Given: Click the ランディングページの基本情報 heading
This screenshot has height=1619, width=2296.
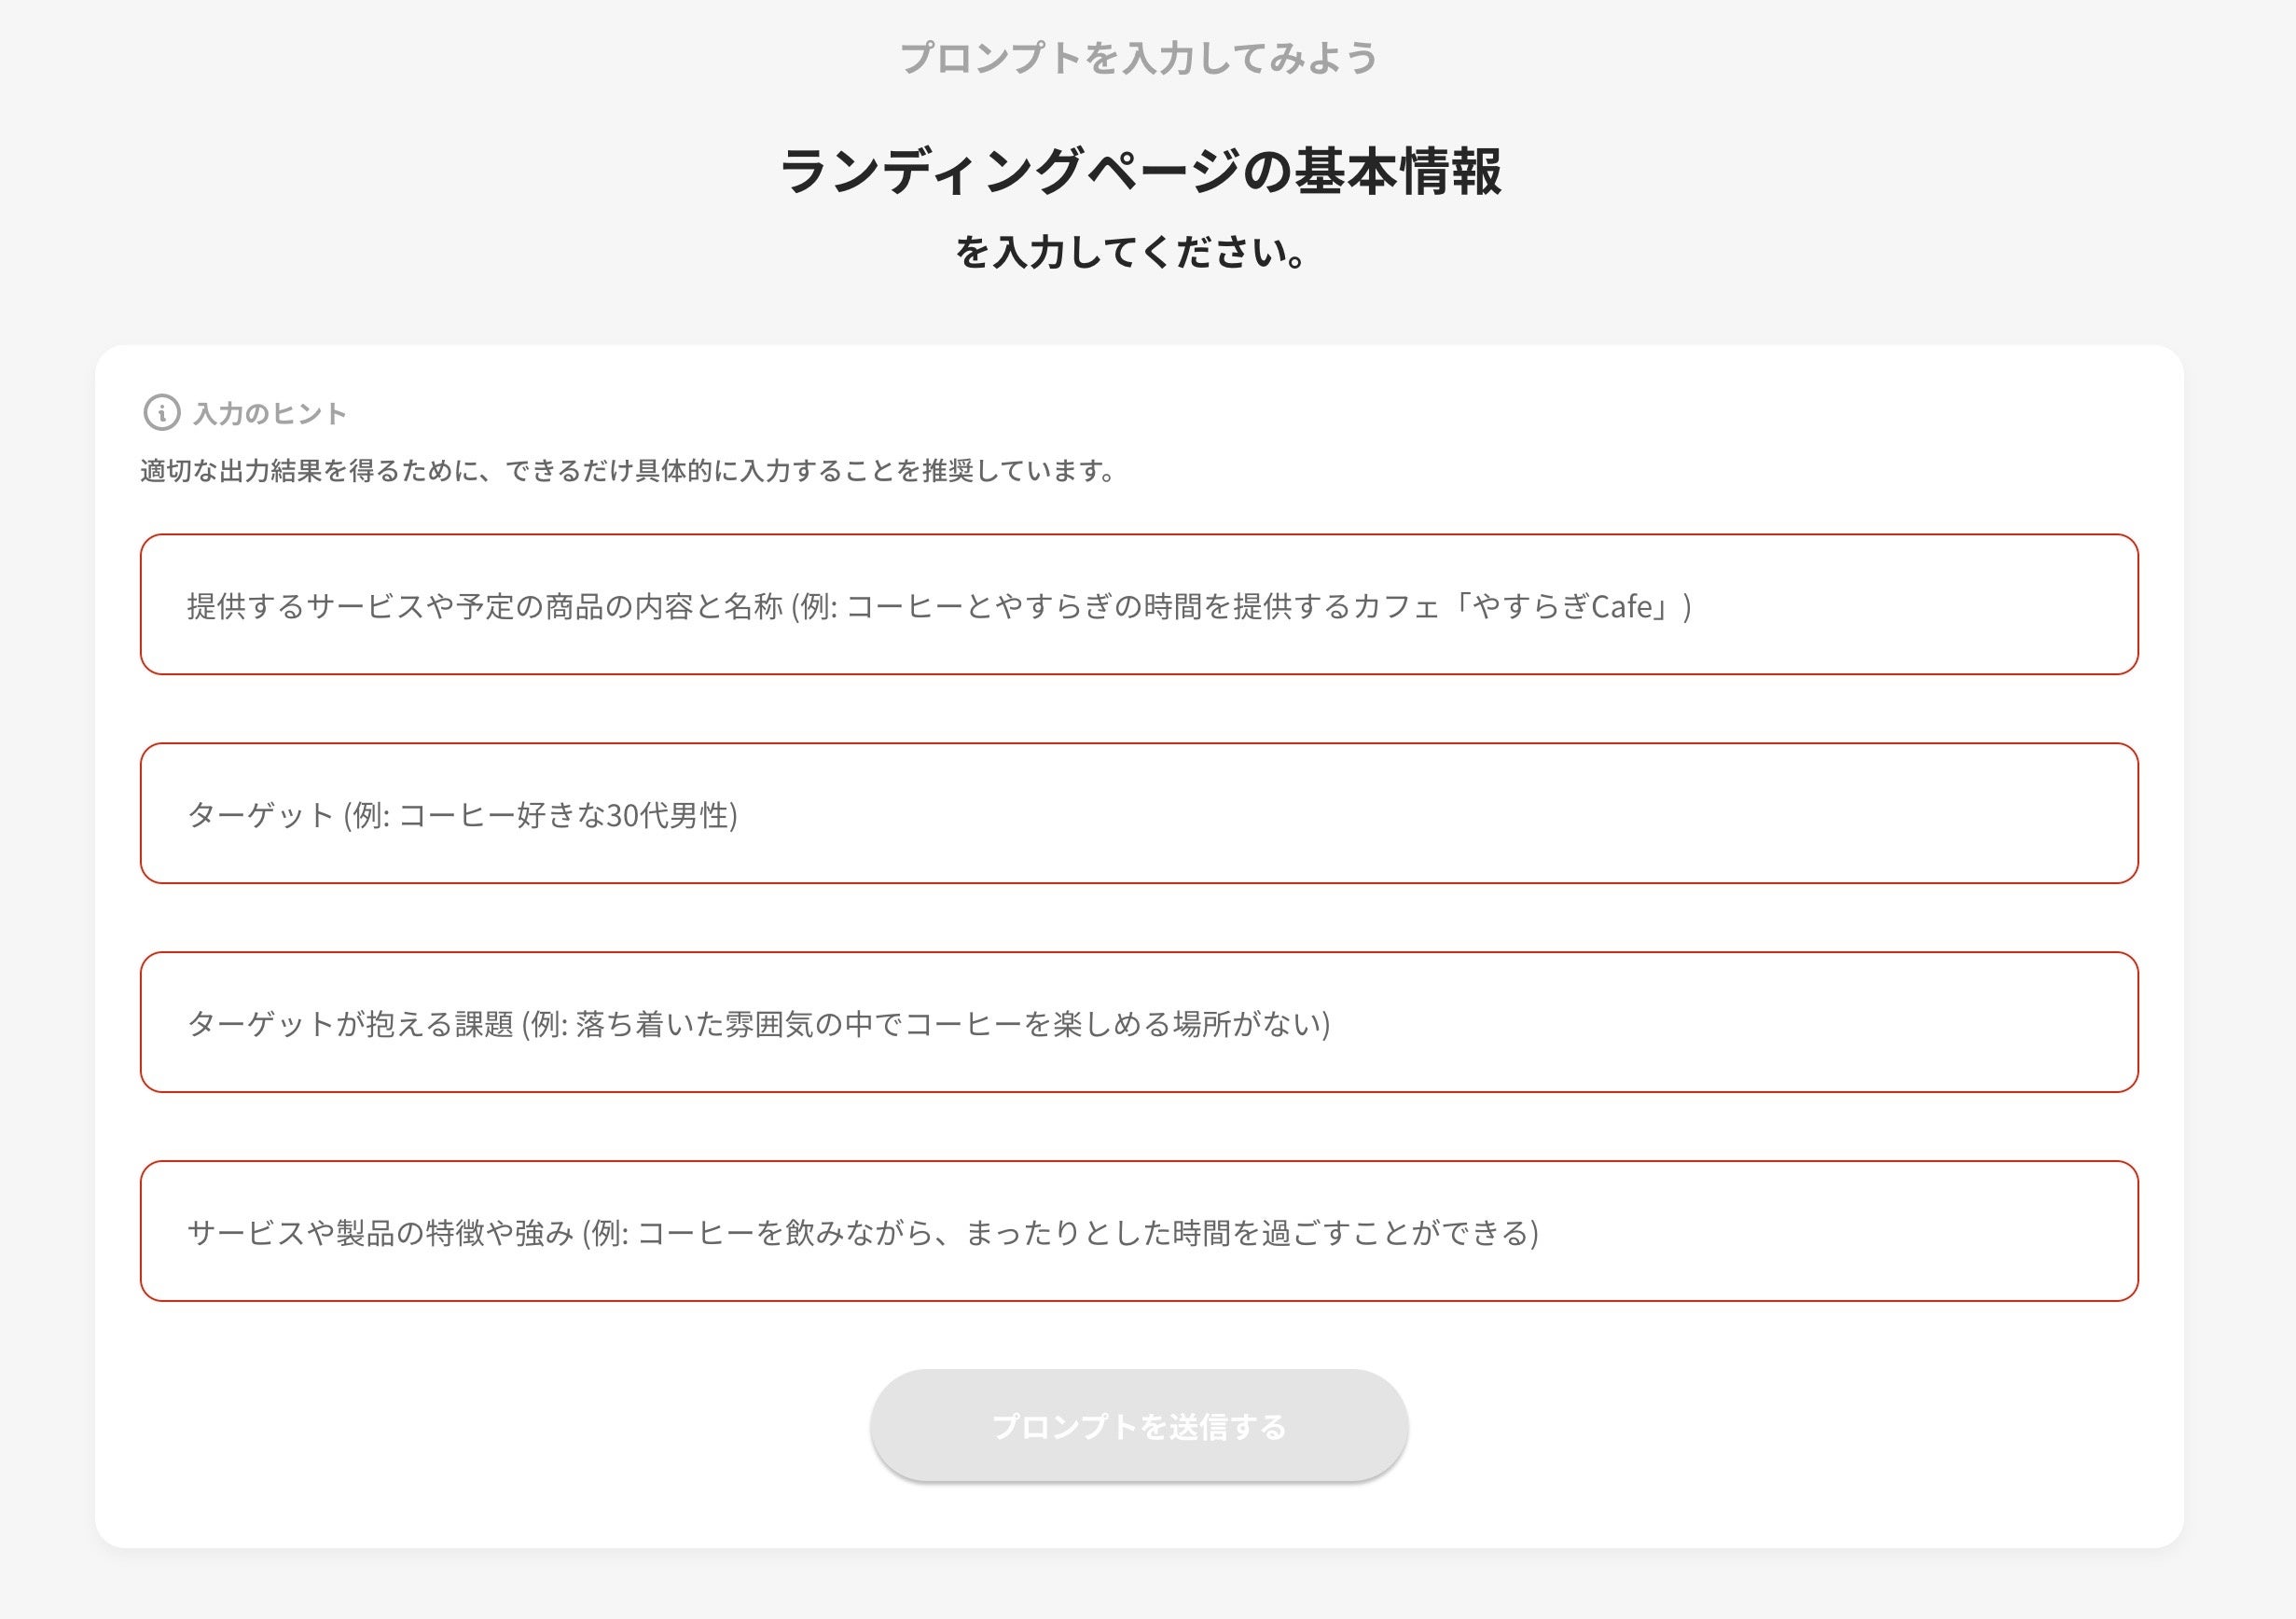Looking at the screenshot, I should click(1139, 171).
